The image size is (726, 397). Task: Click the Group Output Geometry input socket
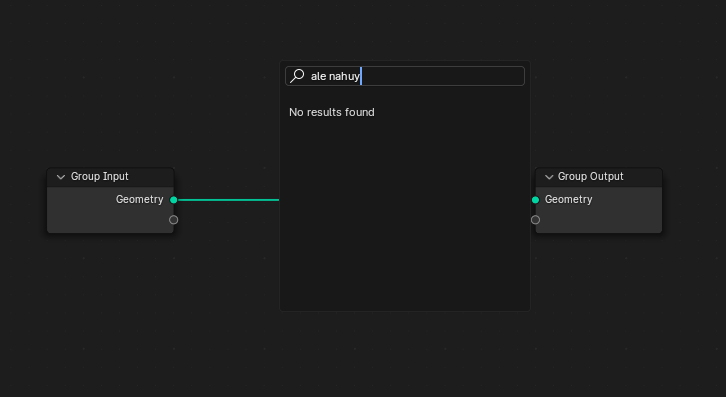(x=535, y=200)
